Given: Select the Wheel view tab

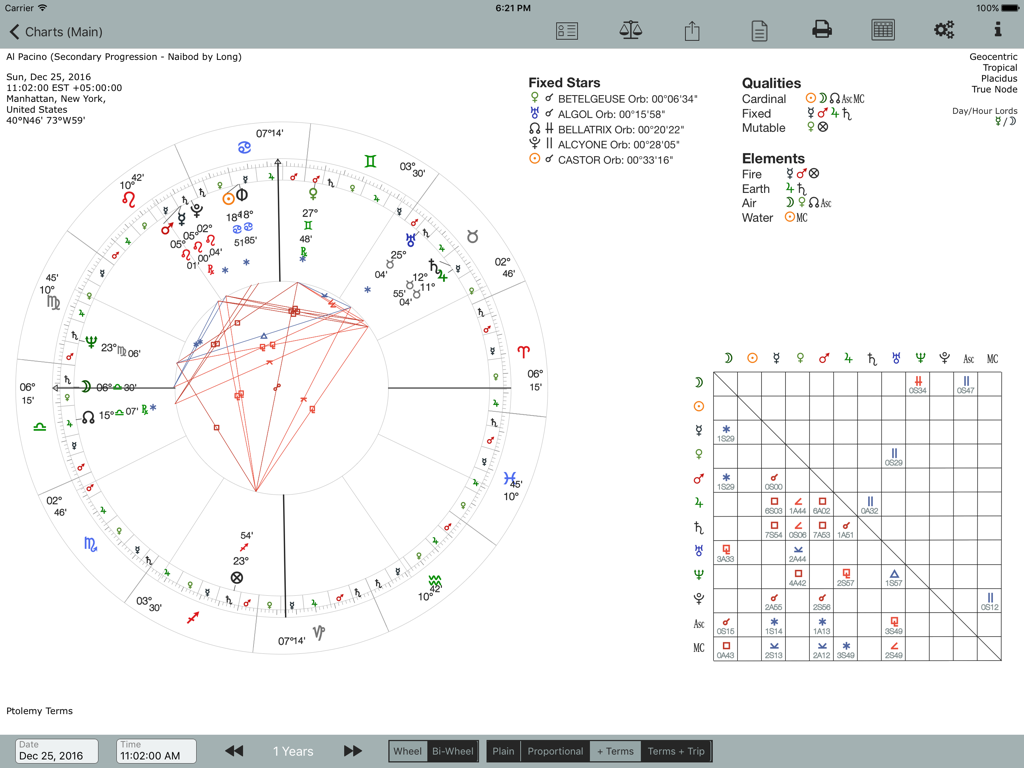Looking at the screenshot, I should [x=407, y=751].
